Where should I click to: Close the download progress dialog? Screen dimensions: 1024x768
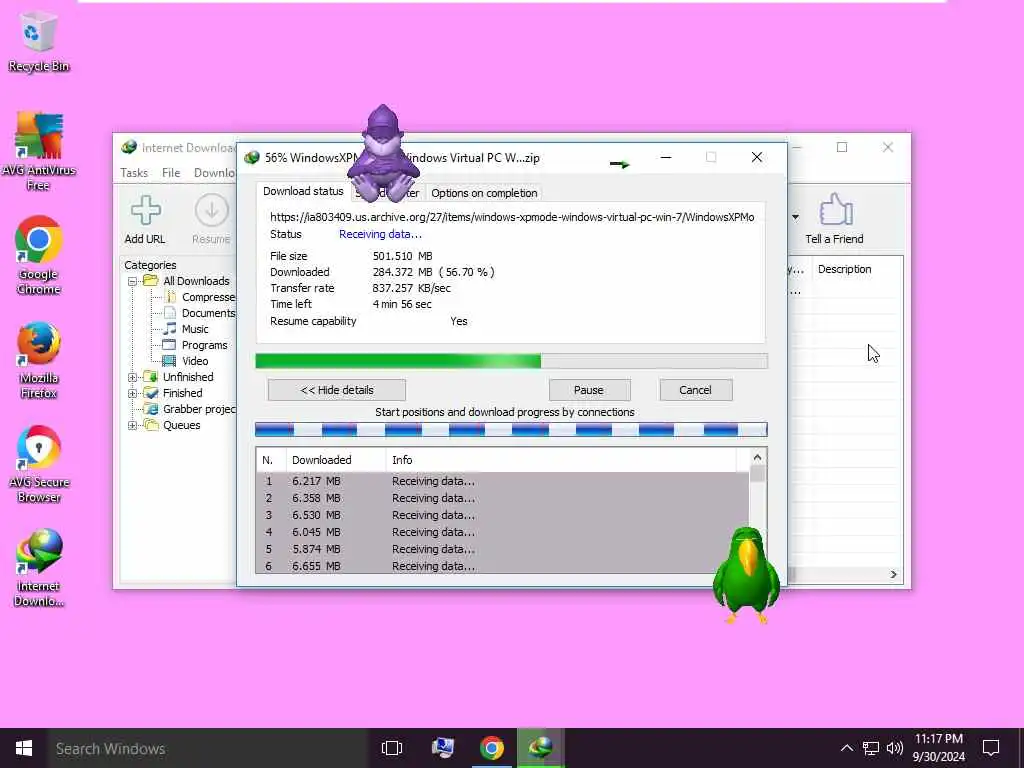pyautogui.click(x=757, y=157)
